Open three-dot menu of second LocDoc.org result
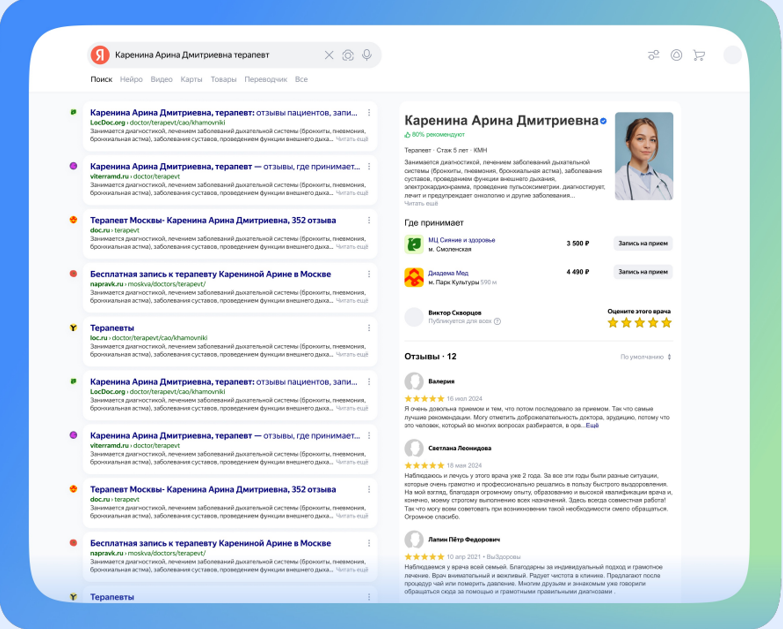The image size is (783, 629). (369, 382)
